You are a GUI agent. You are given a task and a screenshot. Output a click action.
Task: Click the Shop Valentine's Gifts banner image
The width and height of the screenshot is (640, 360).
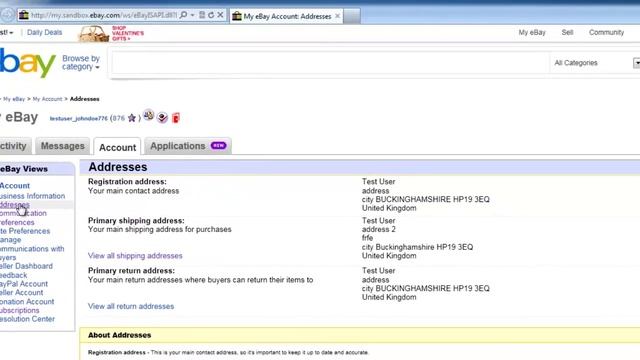click(x=93, y=33)
